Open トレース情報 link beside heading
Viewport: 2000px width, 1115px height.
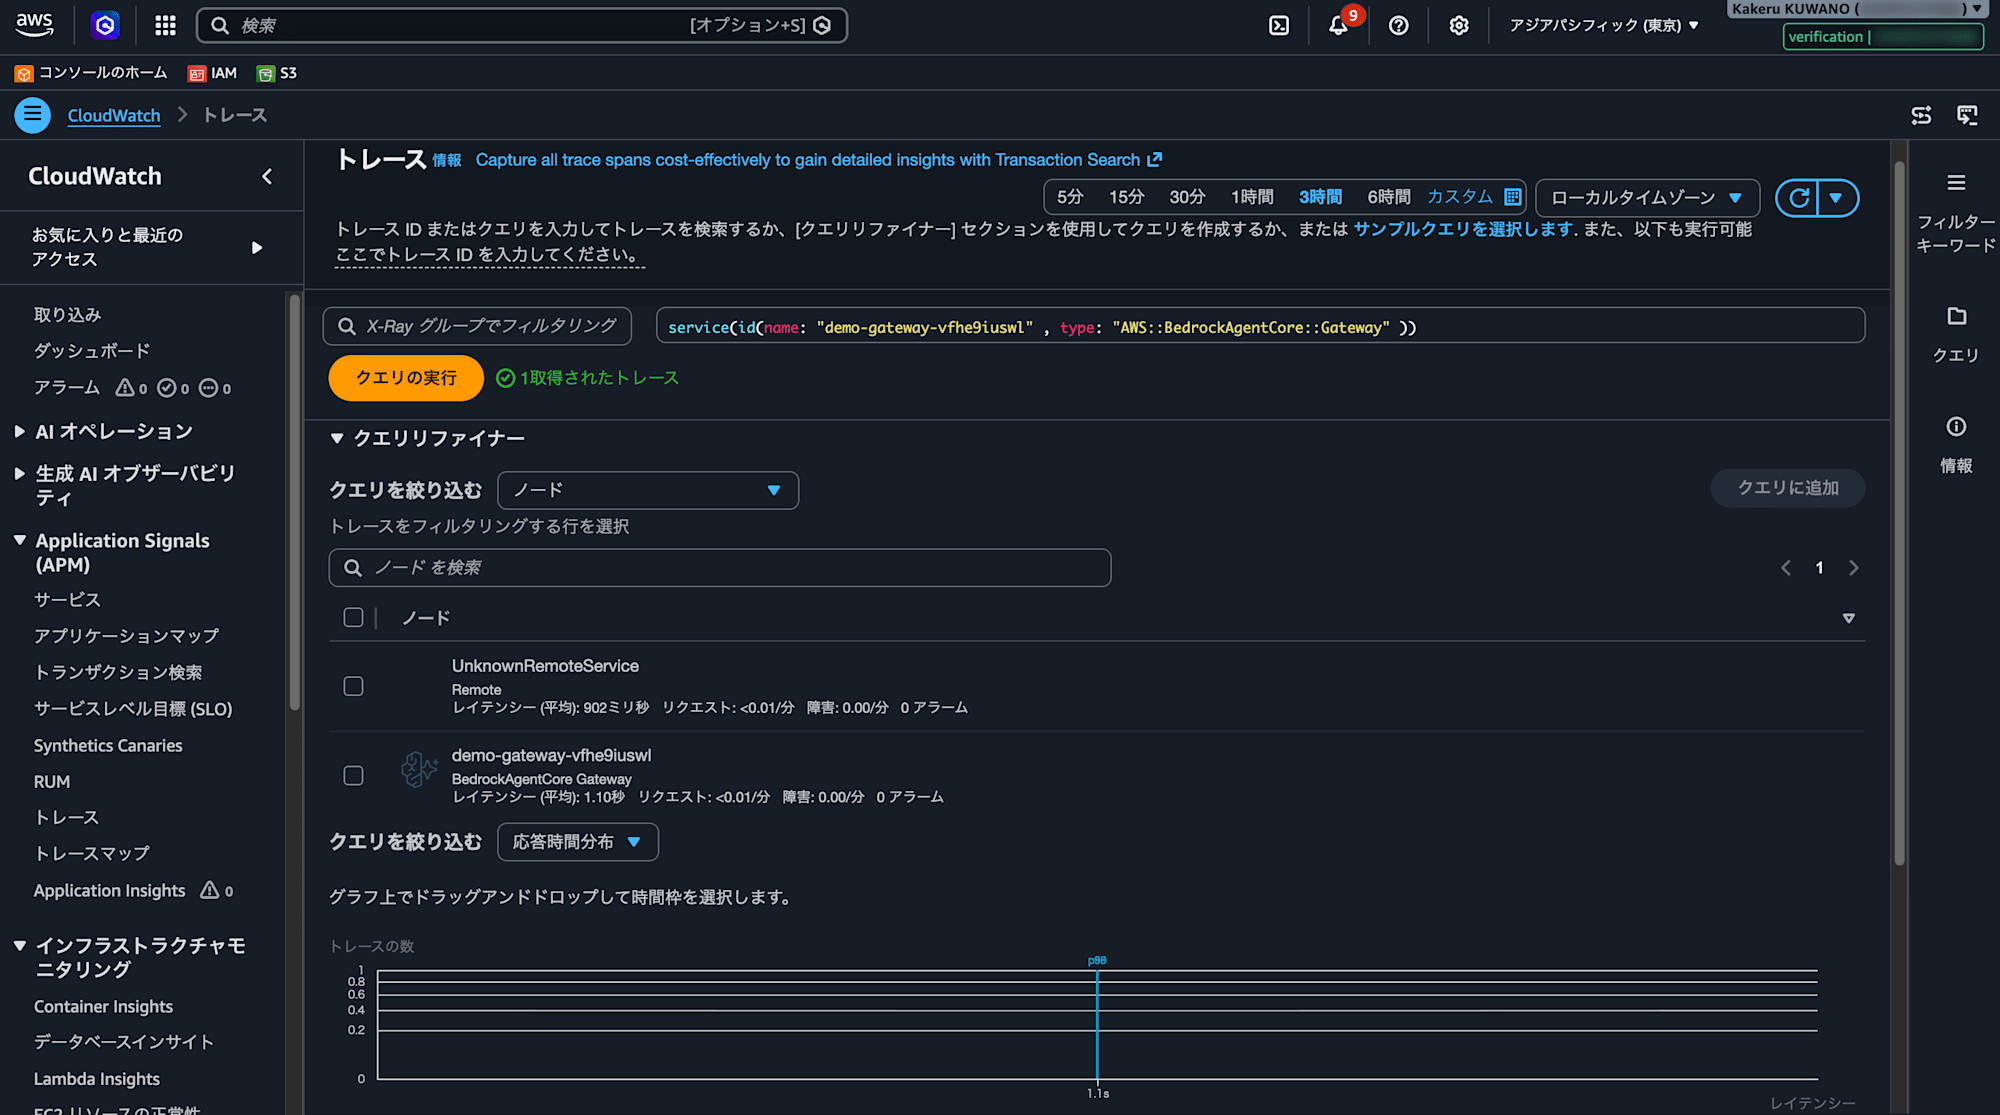click(447, 160)
